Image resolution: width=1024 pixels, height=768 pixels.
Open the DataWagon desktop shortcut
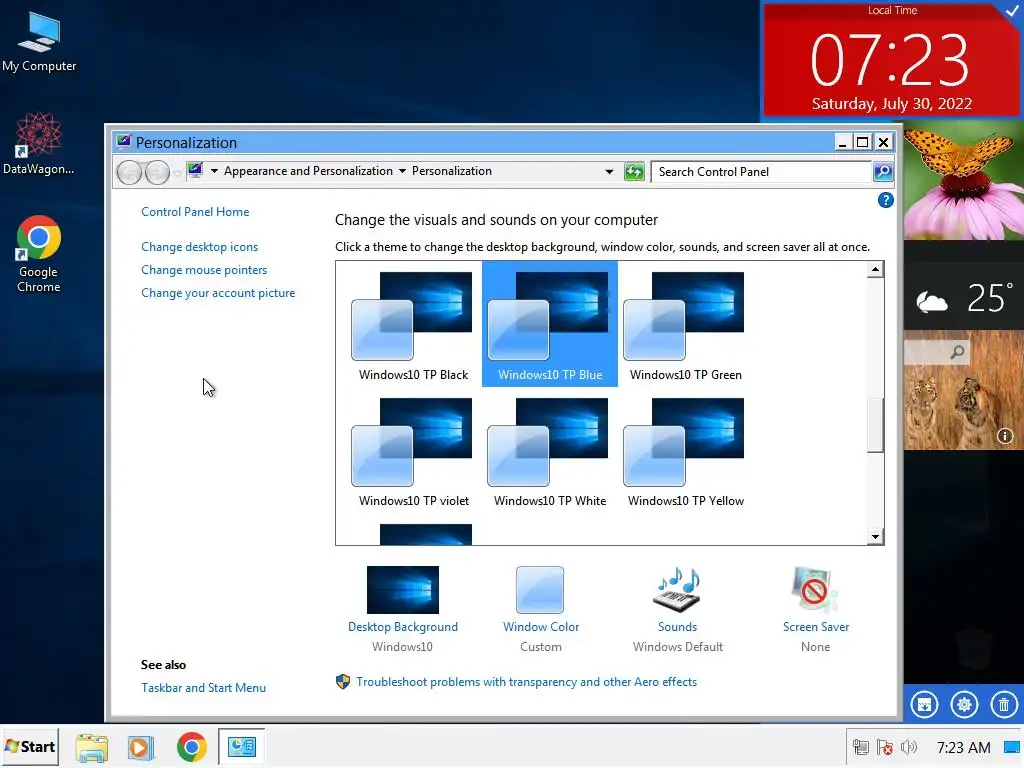[38, 144]
